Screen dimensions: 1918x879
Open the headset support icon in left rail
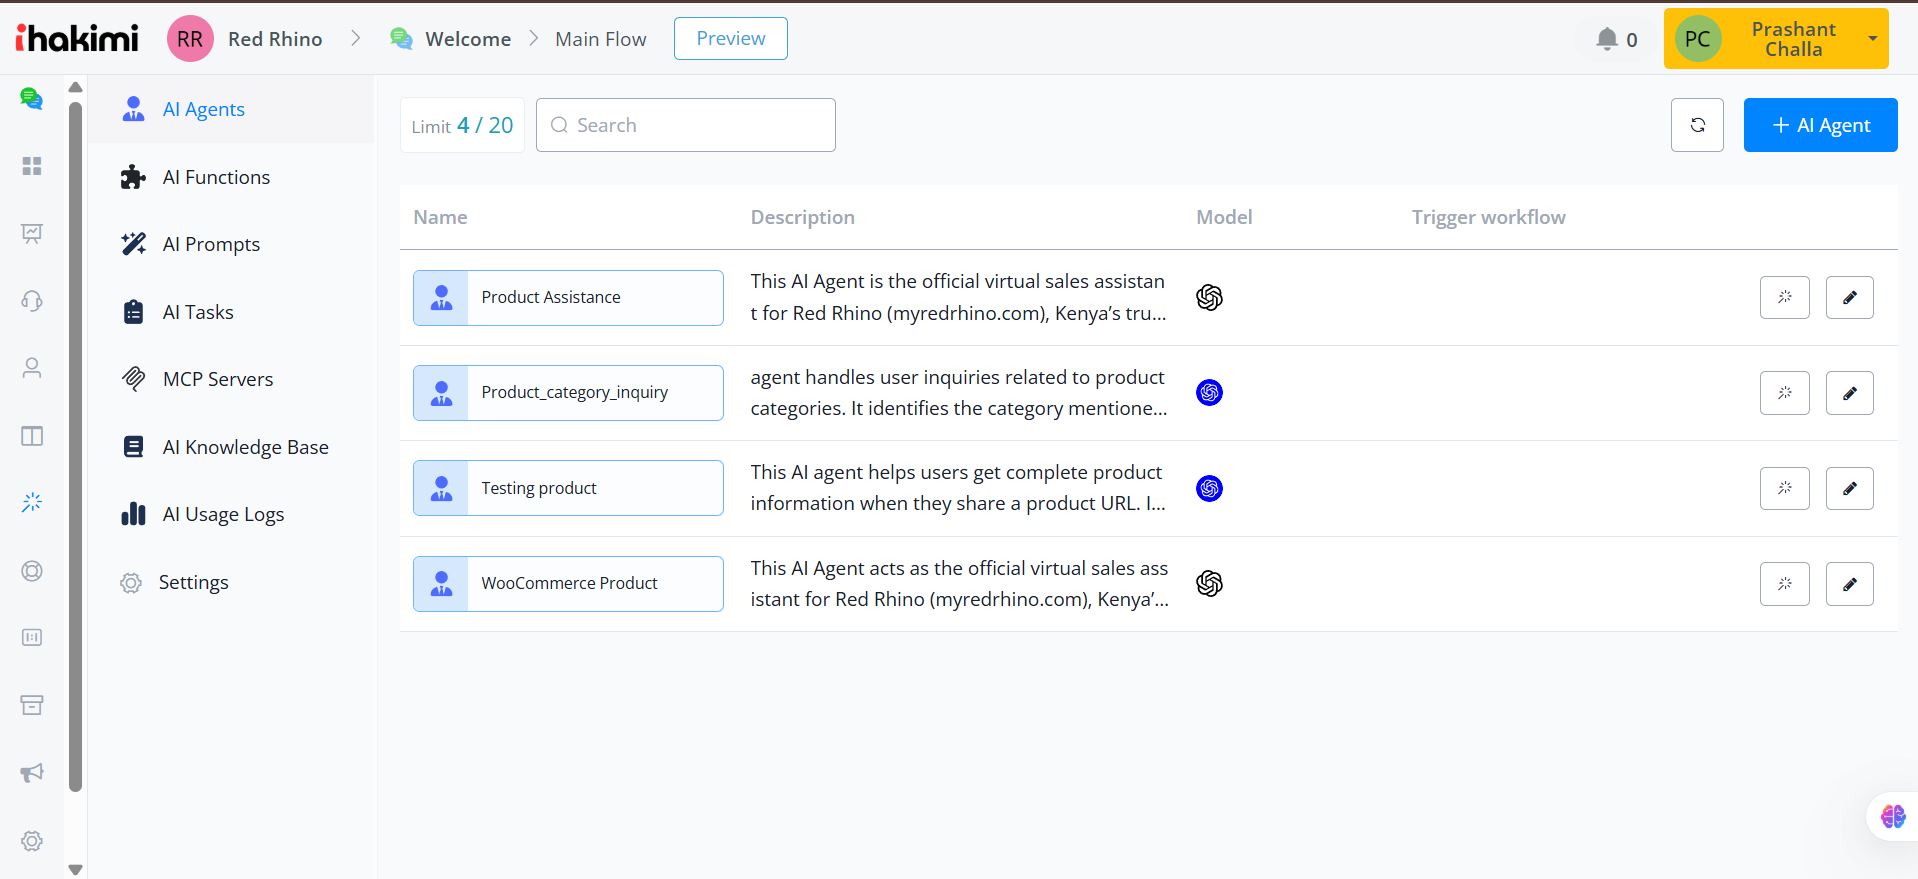32,301
